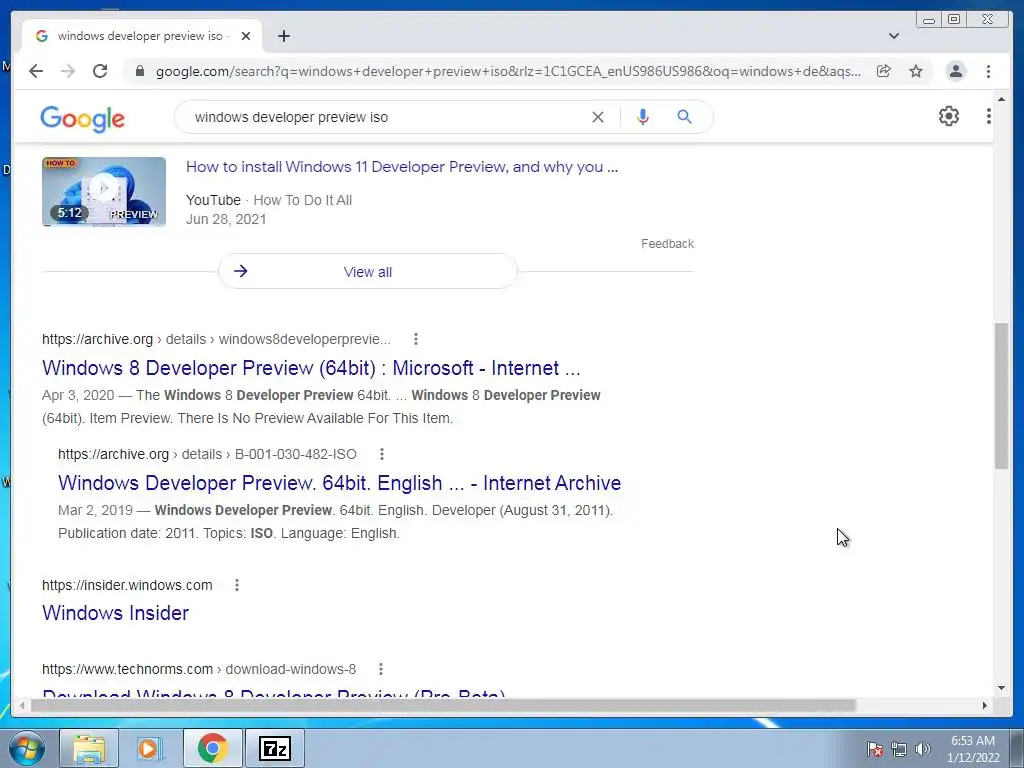Click the browser back arrow
This screenshot has height=768, width=1024.
coord(36,71)
